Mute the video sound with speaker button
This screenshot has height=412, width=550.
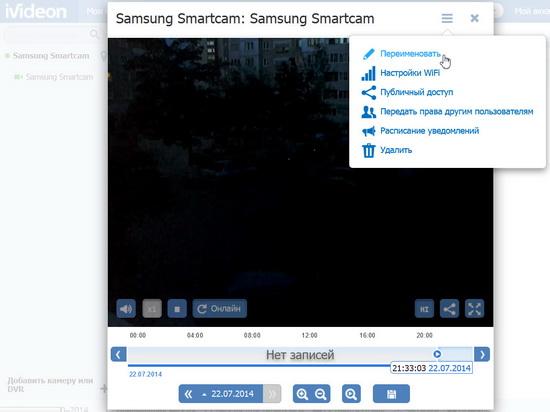[126, 309]
